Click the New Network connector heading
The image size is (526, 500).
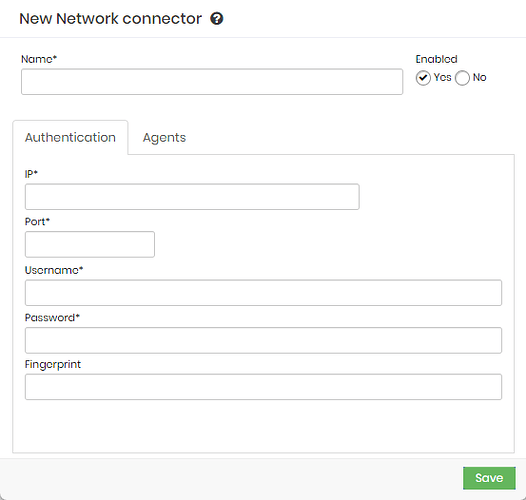tap(111, 18)
